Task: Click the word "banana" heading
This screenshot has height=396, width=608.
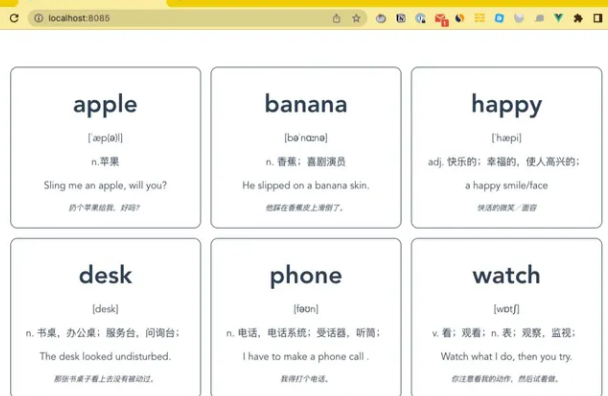Action: coord(306,104)
